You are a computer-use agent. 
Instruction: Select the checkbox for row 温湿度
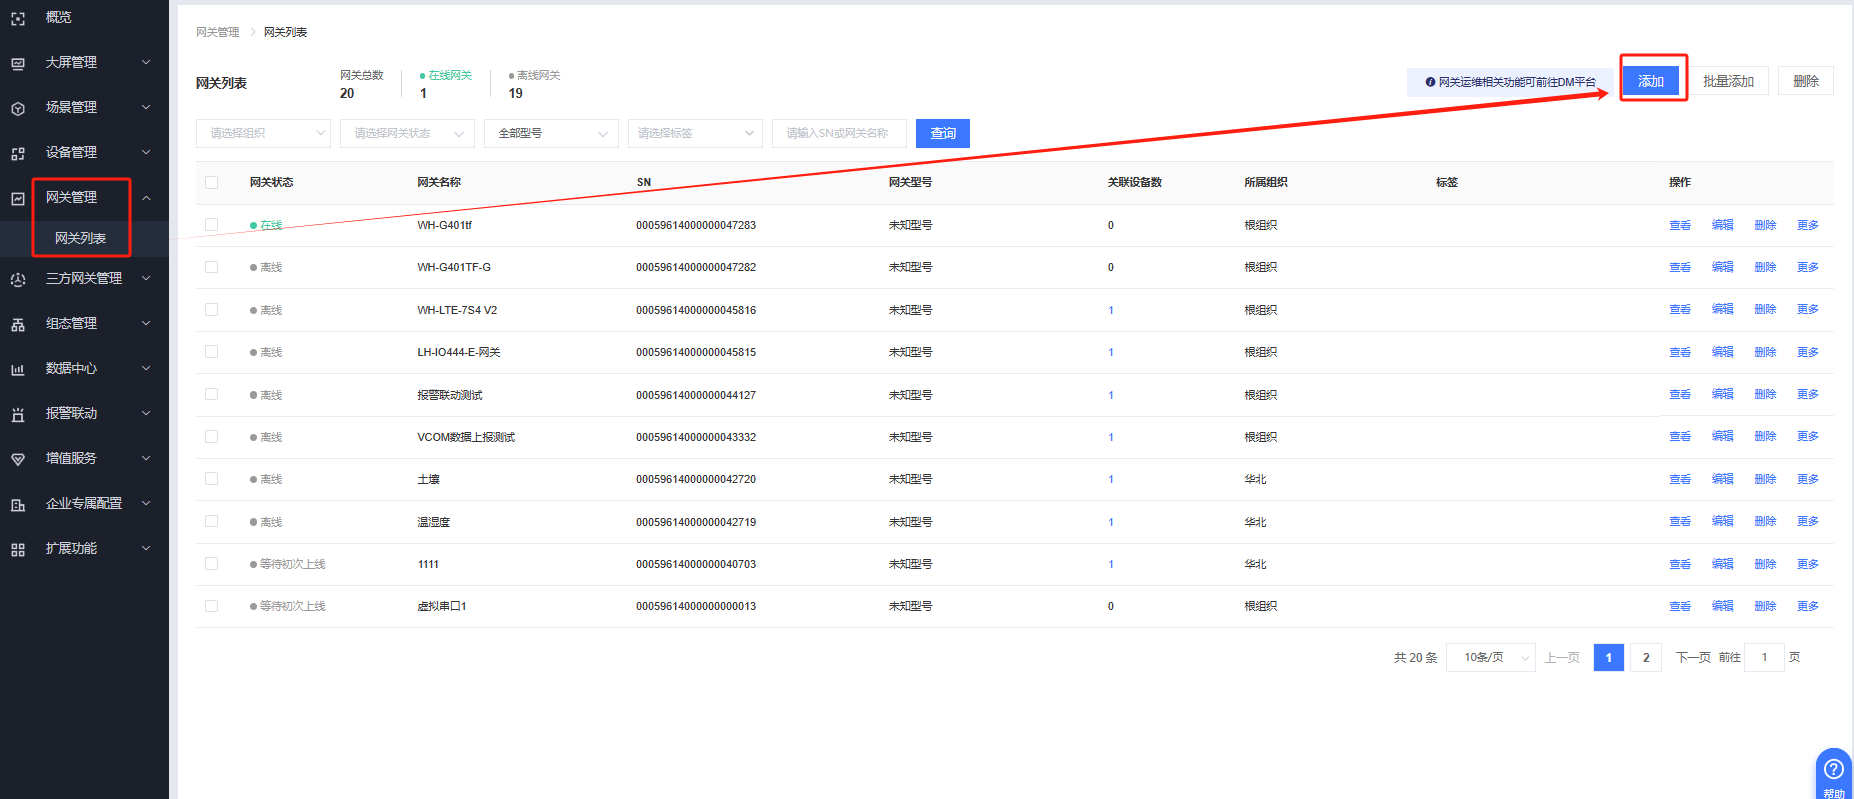coord(211,522)
